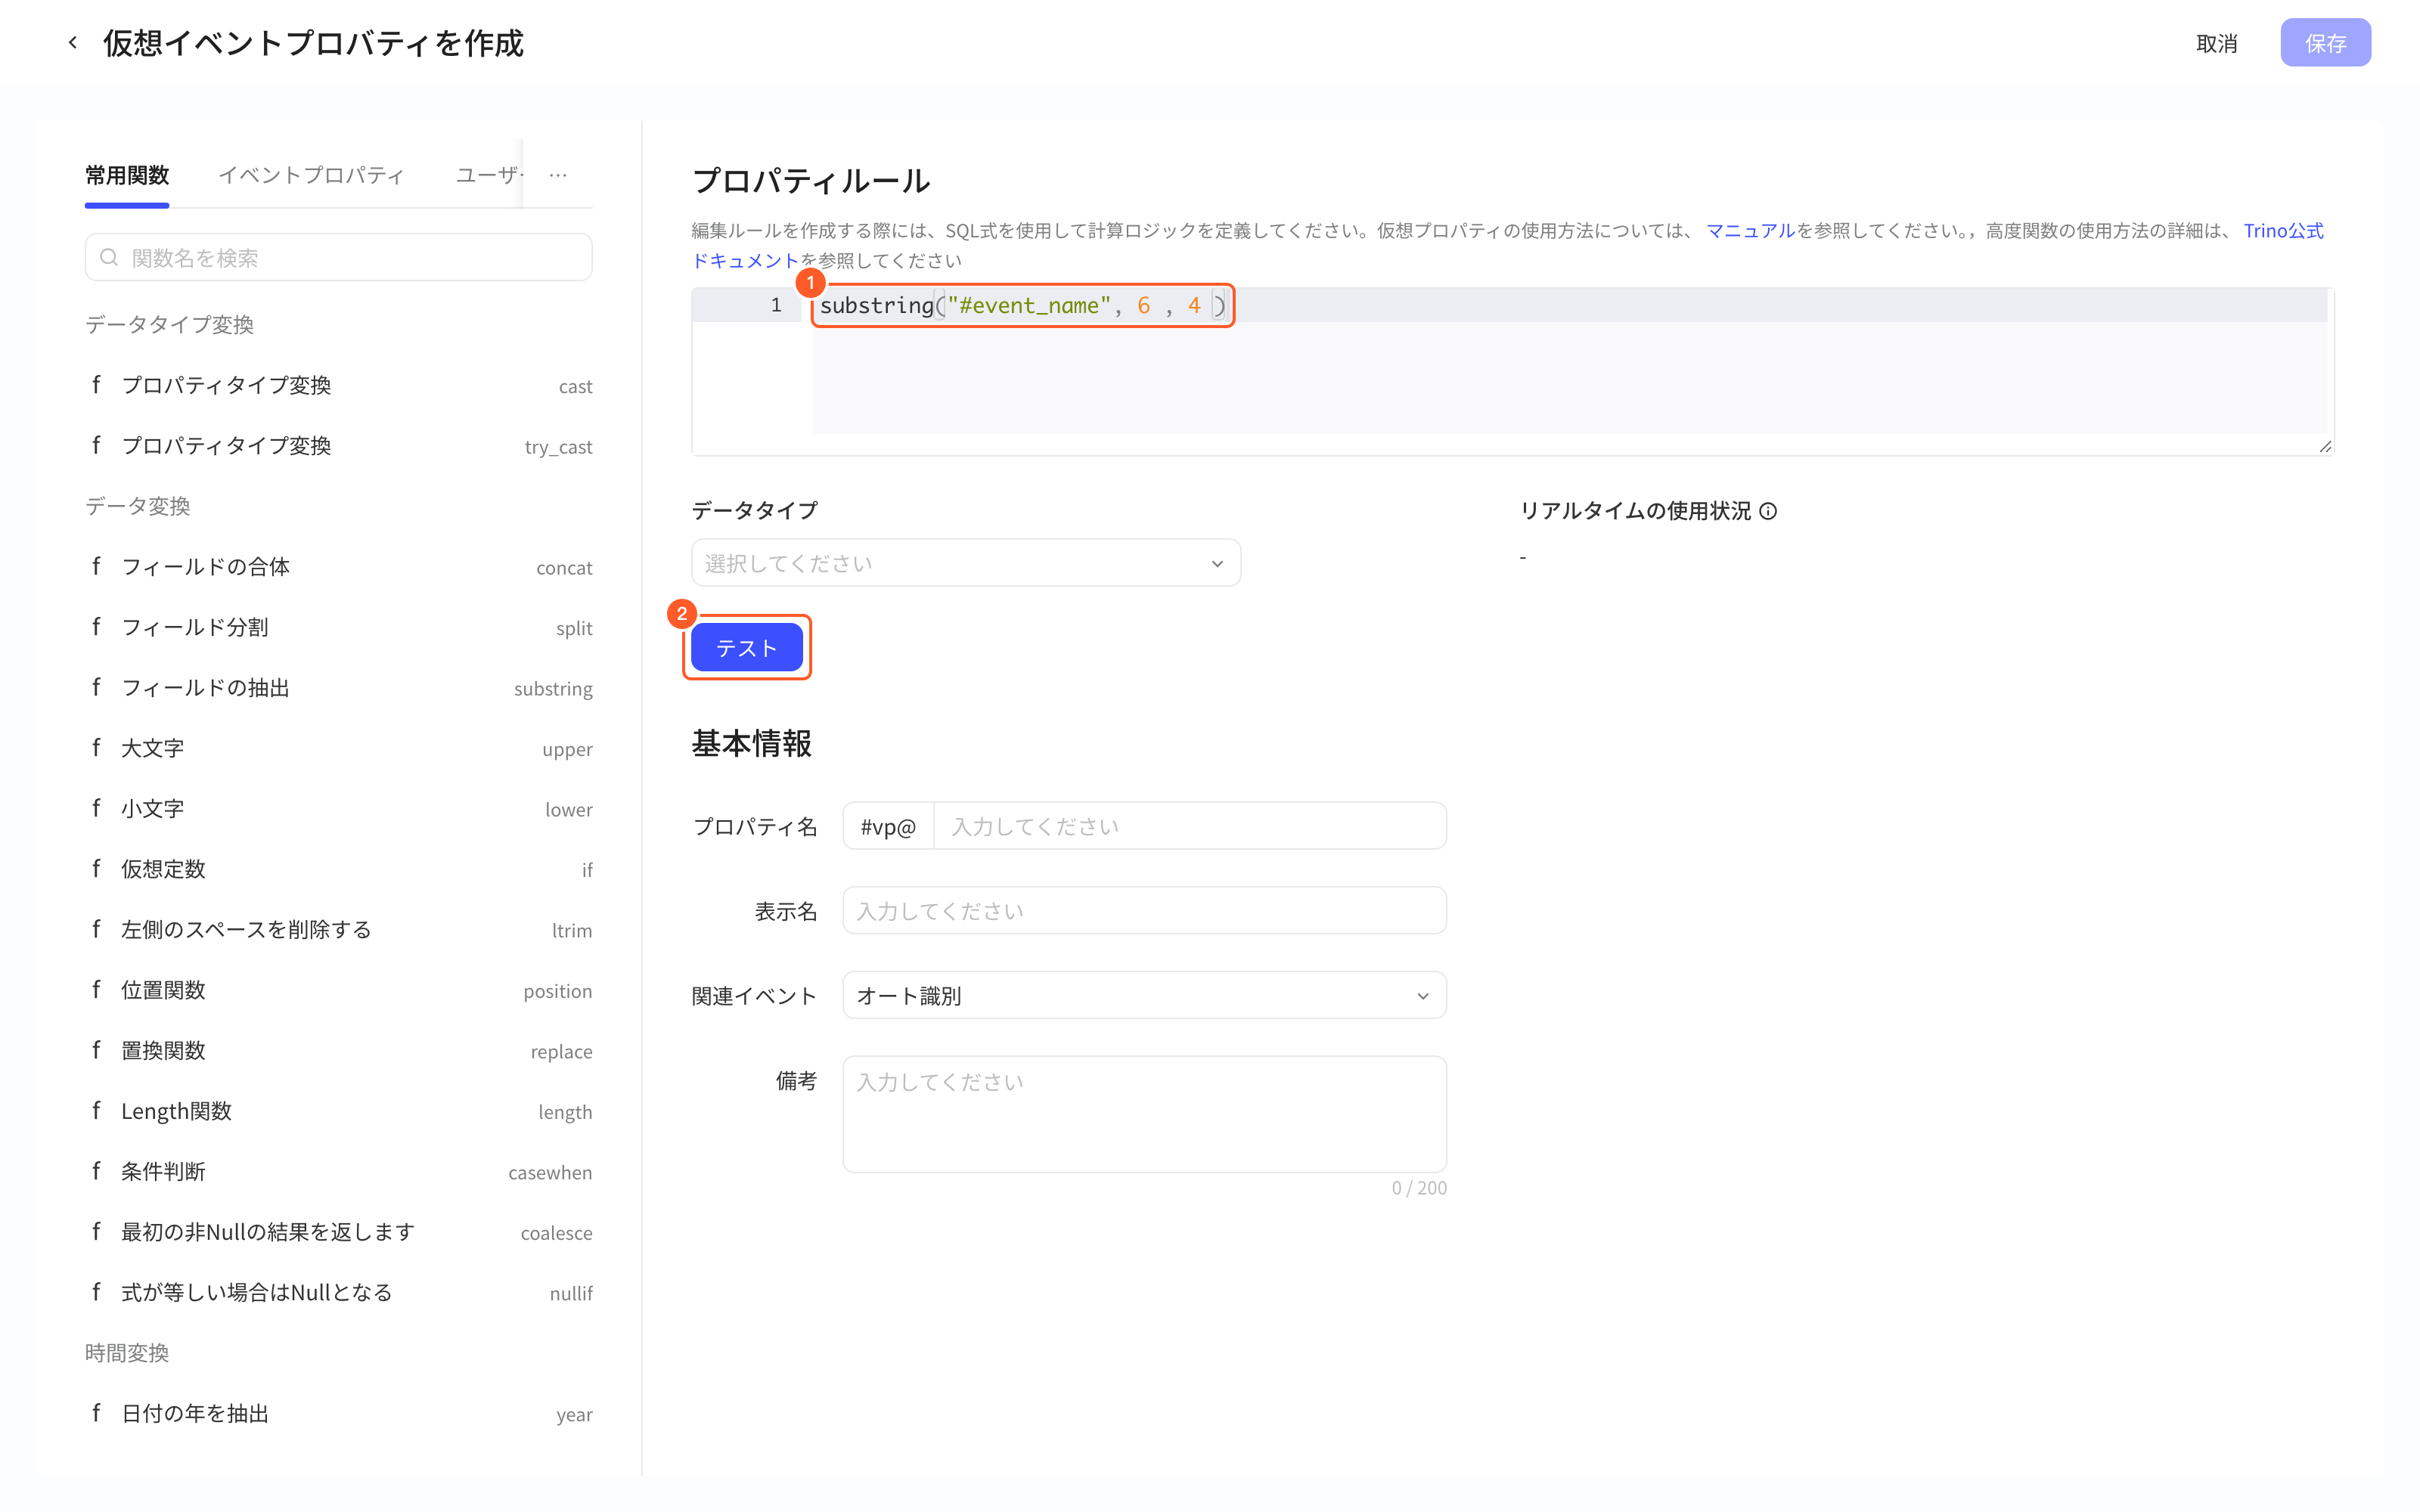Select the 小文字 lower function
The height and width of the screenshot is (1512, 2420).
coord(338,809)
